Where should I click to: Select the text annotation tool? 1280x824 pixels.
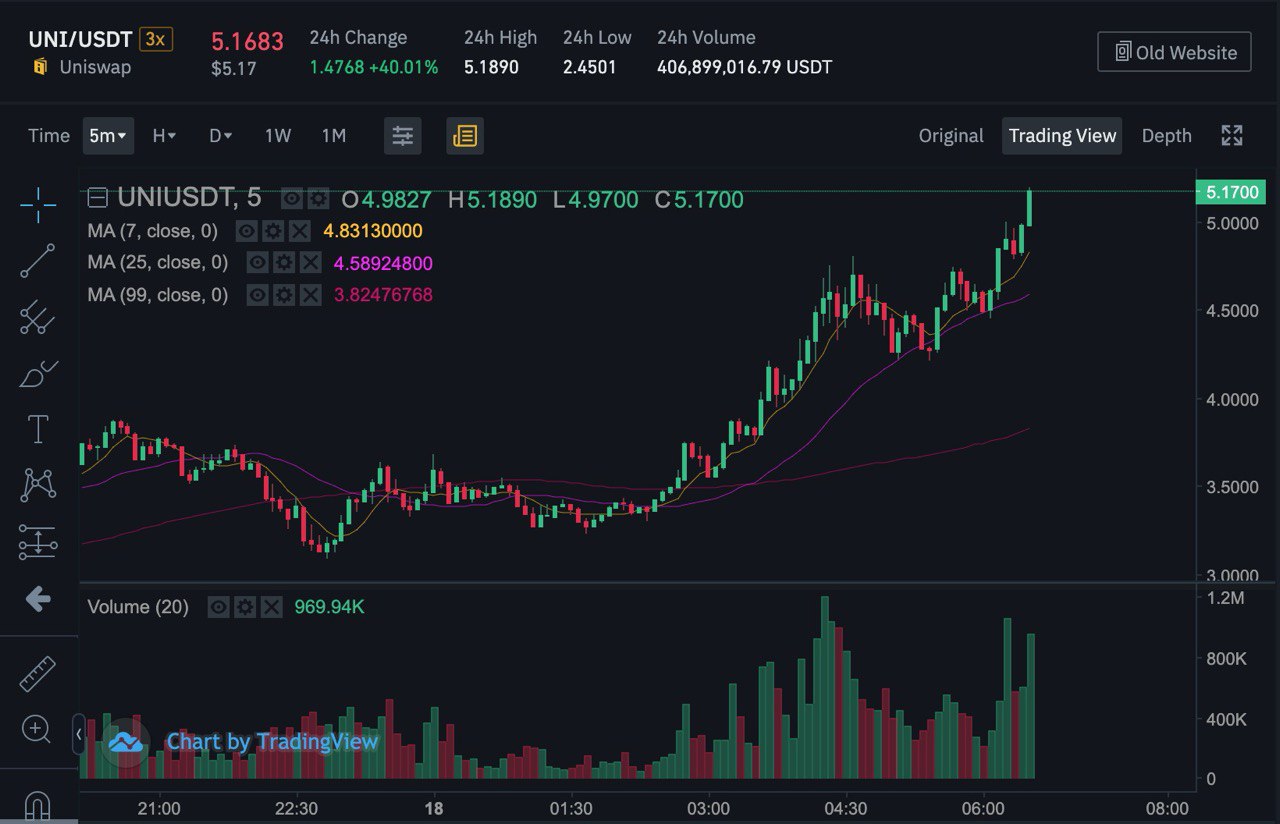(38, 430)
